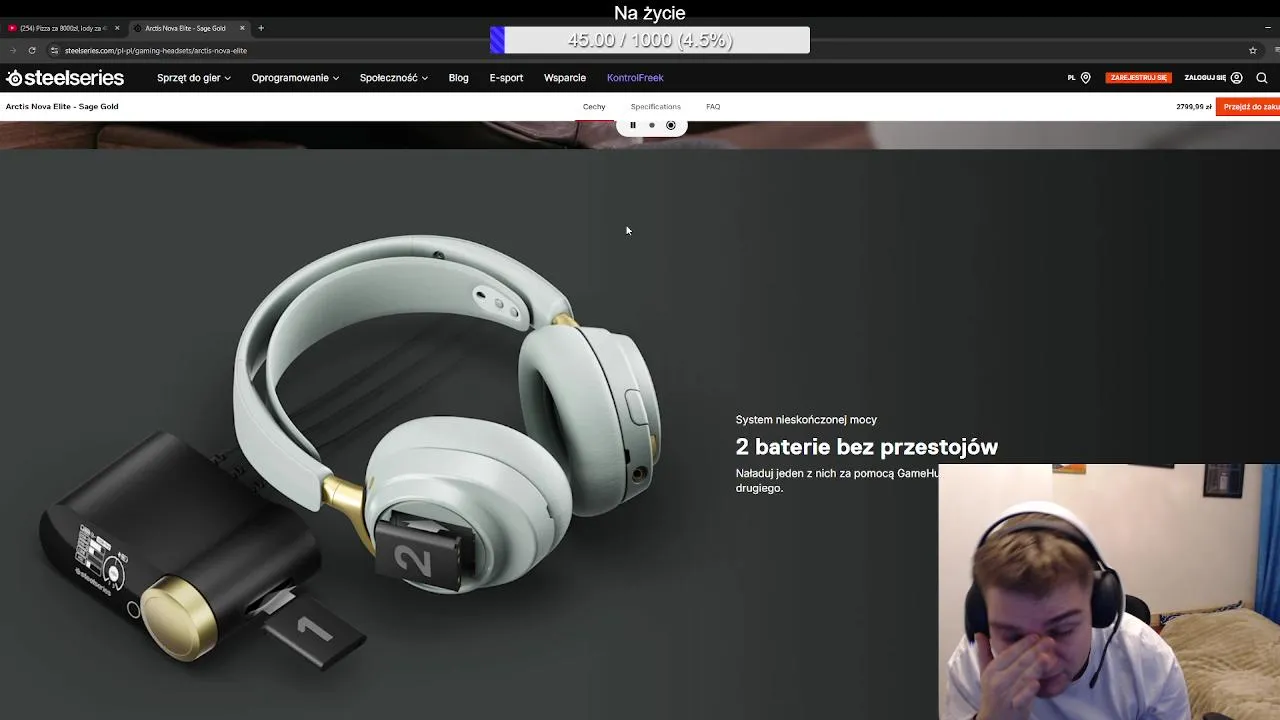Pause the hero carousel

coord(633,126)
